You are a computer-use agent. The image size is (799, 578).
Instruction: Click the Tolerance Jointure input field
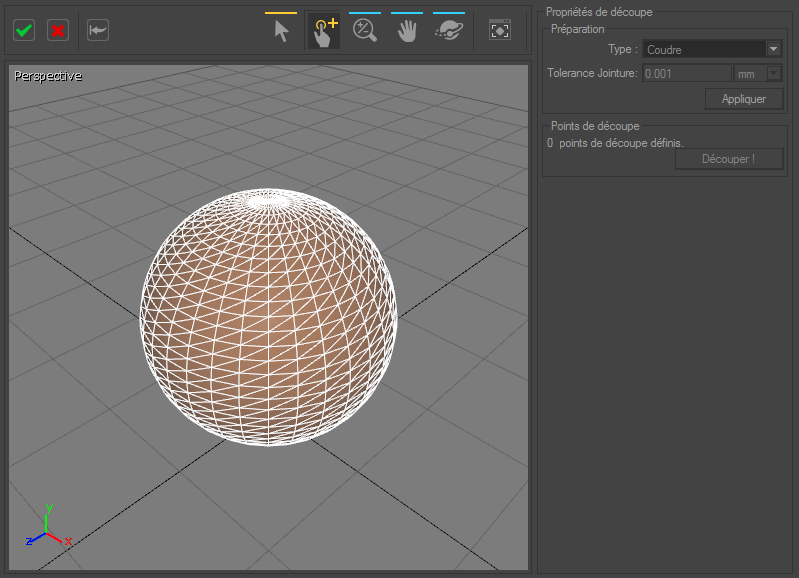click(686, 74)
